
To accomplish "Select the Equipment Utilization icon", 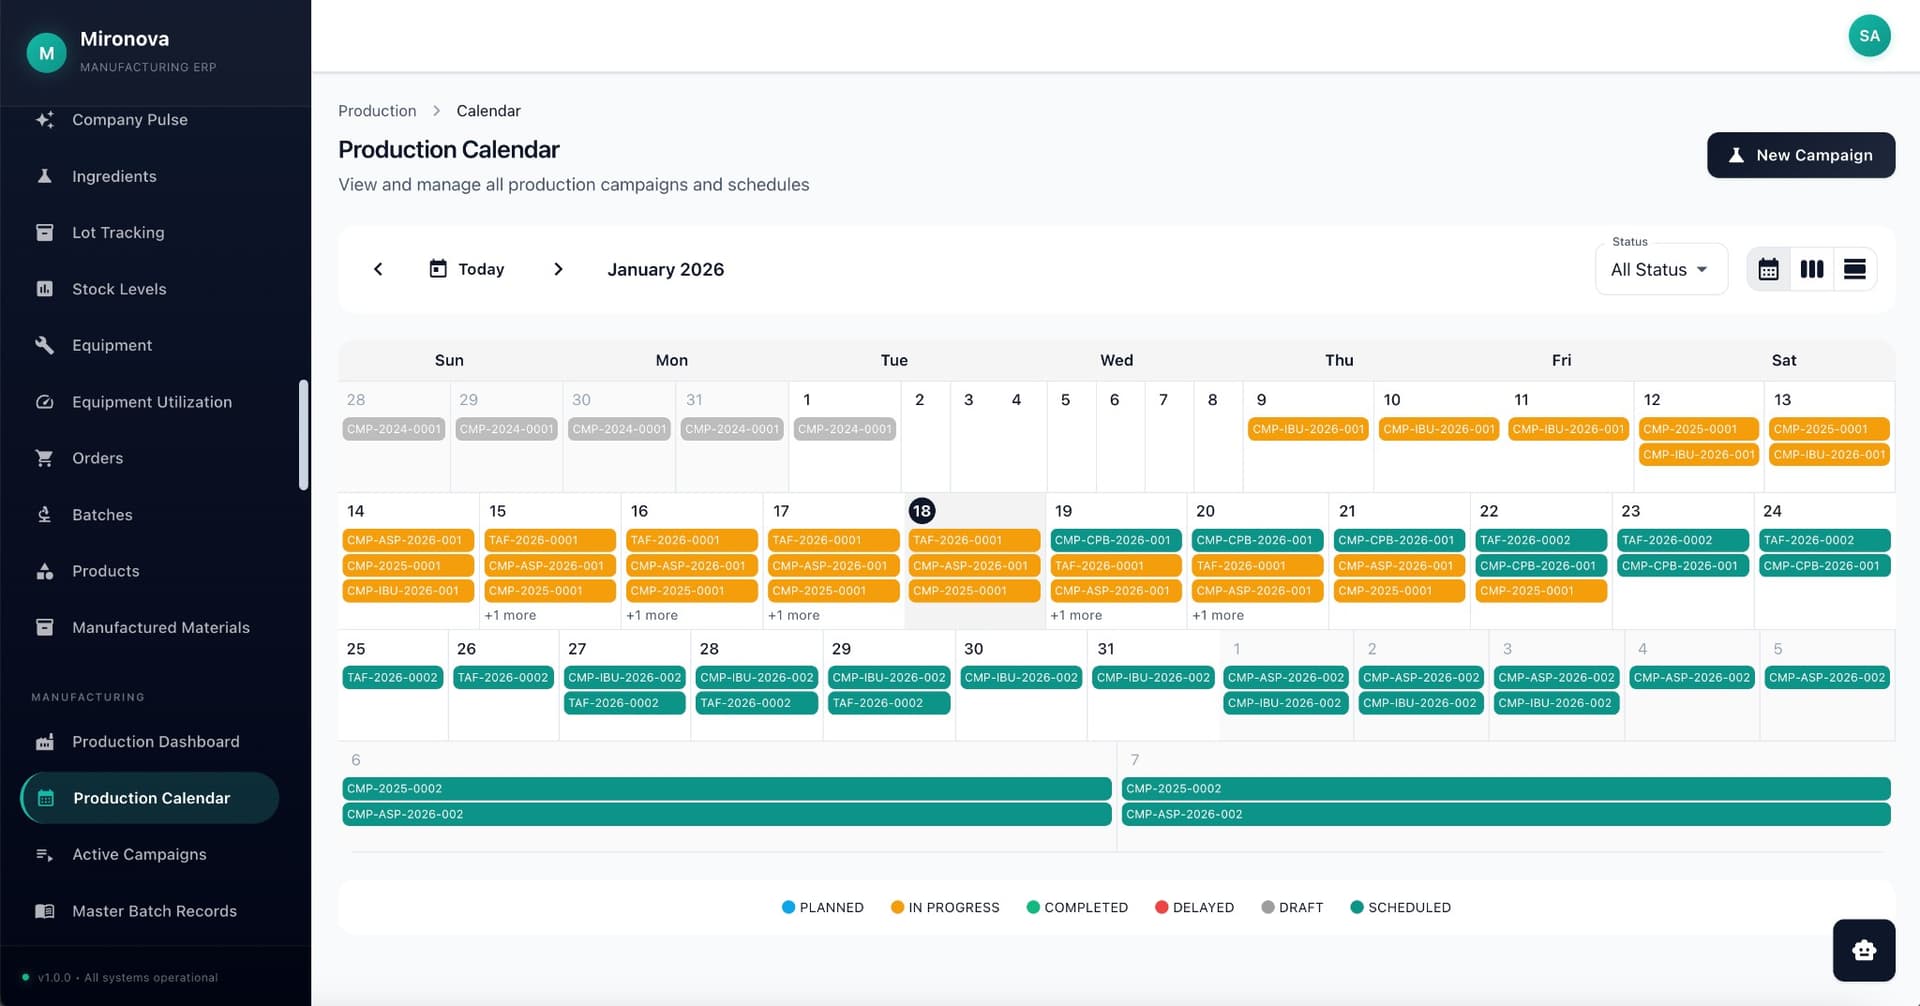I will 45,401.
